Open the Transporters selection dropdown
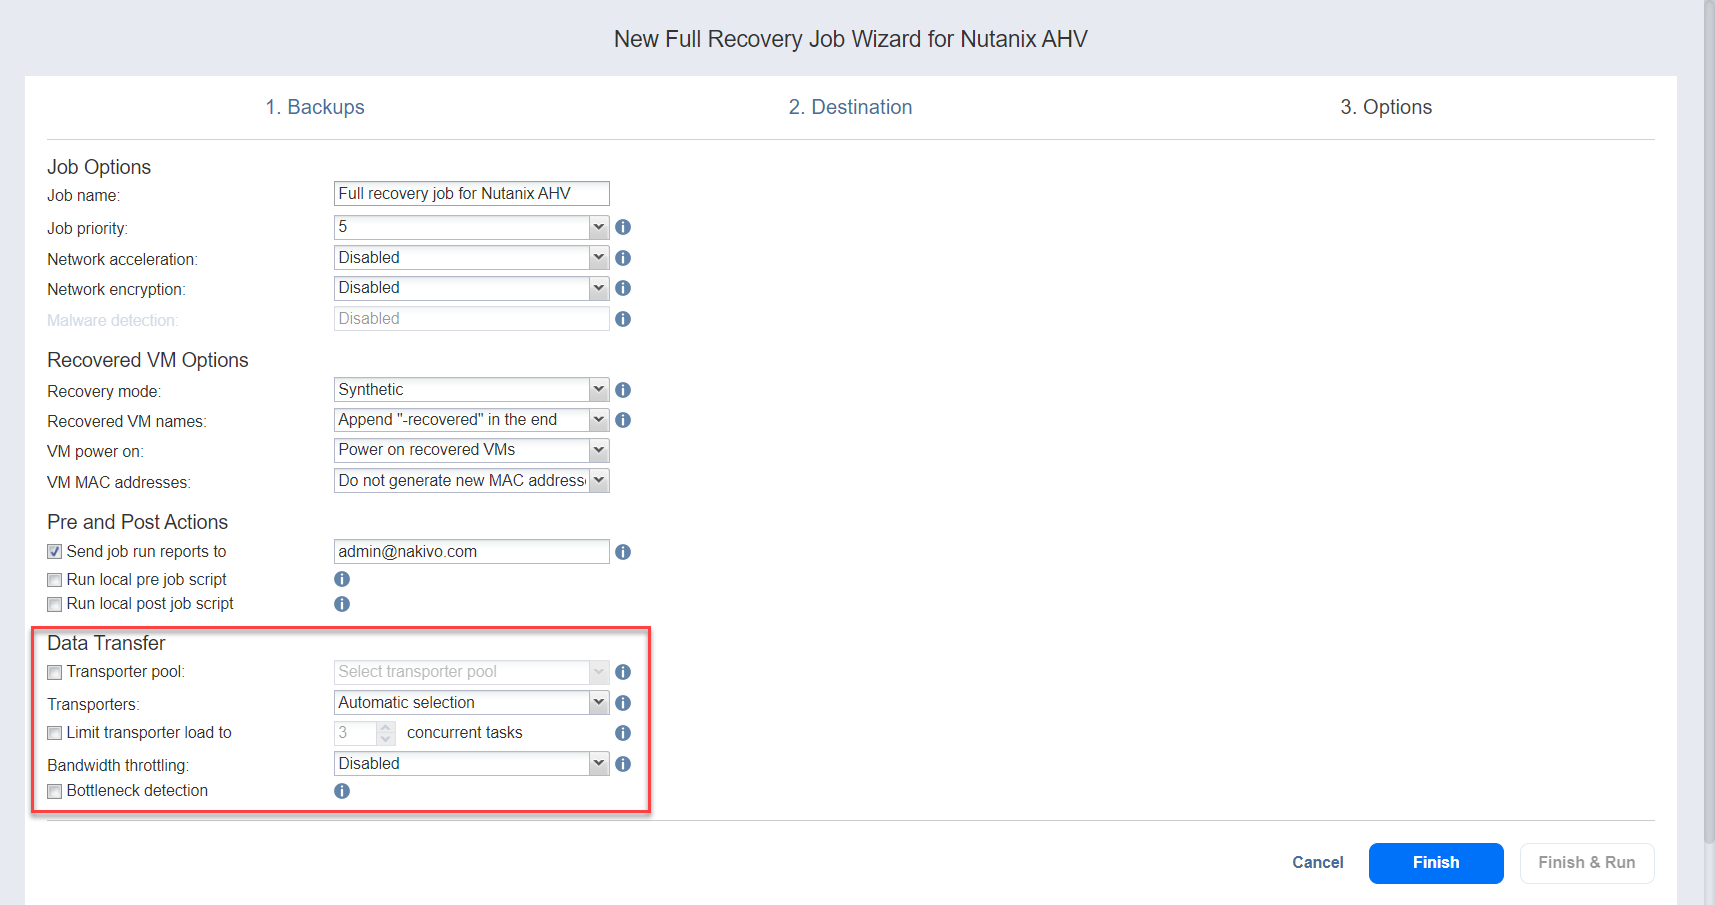Screen dimensions: 1715x905 [x=471, y=703]
